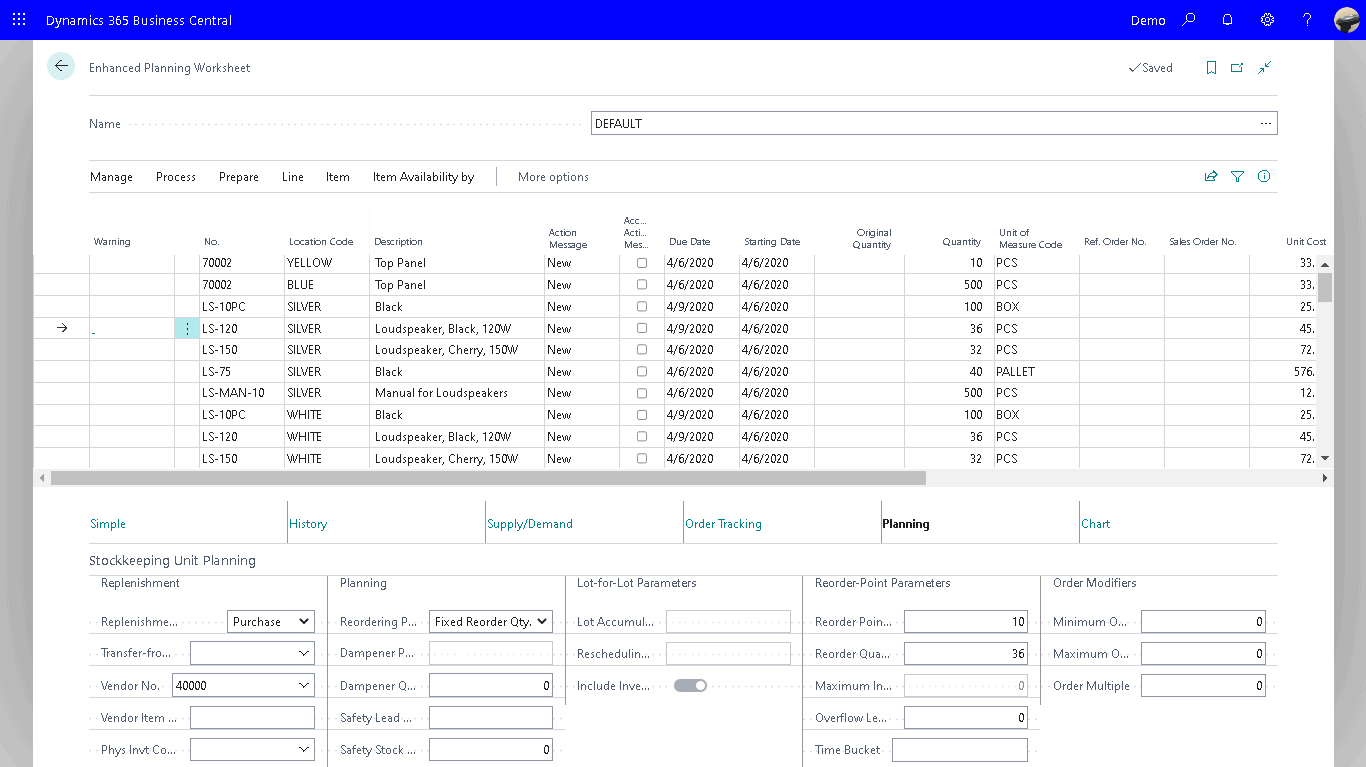Image resolution: width=1366 pixels, height=767 pixels.
Task: Click the back arrow button
Action: 61,66
